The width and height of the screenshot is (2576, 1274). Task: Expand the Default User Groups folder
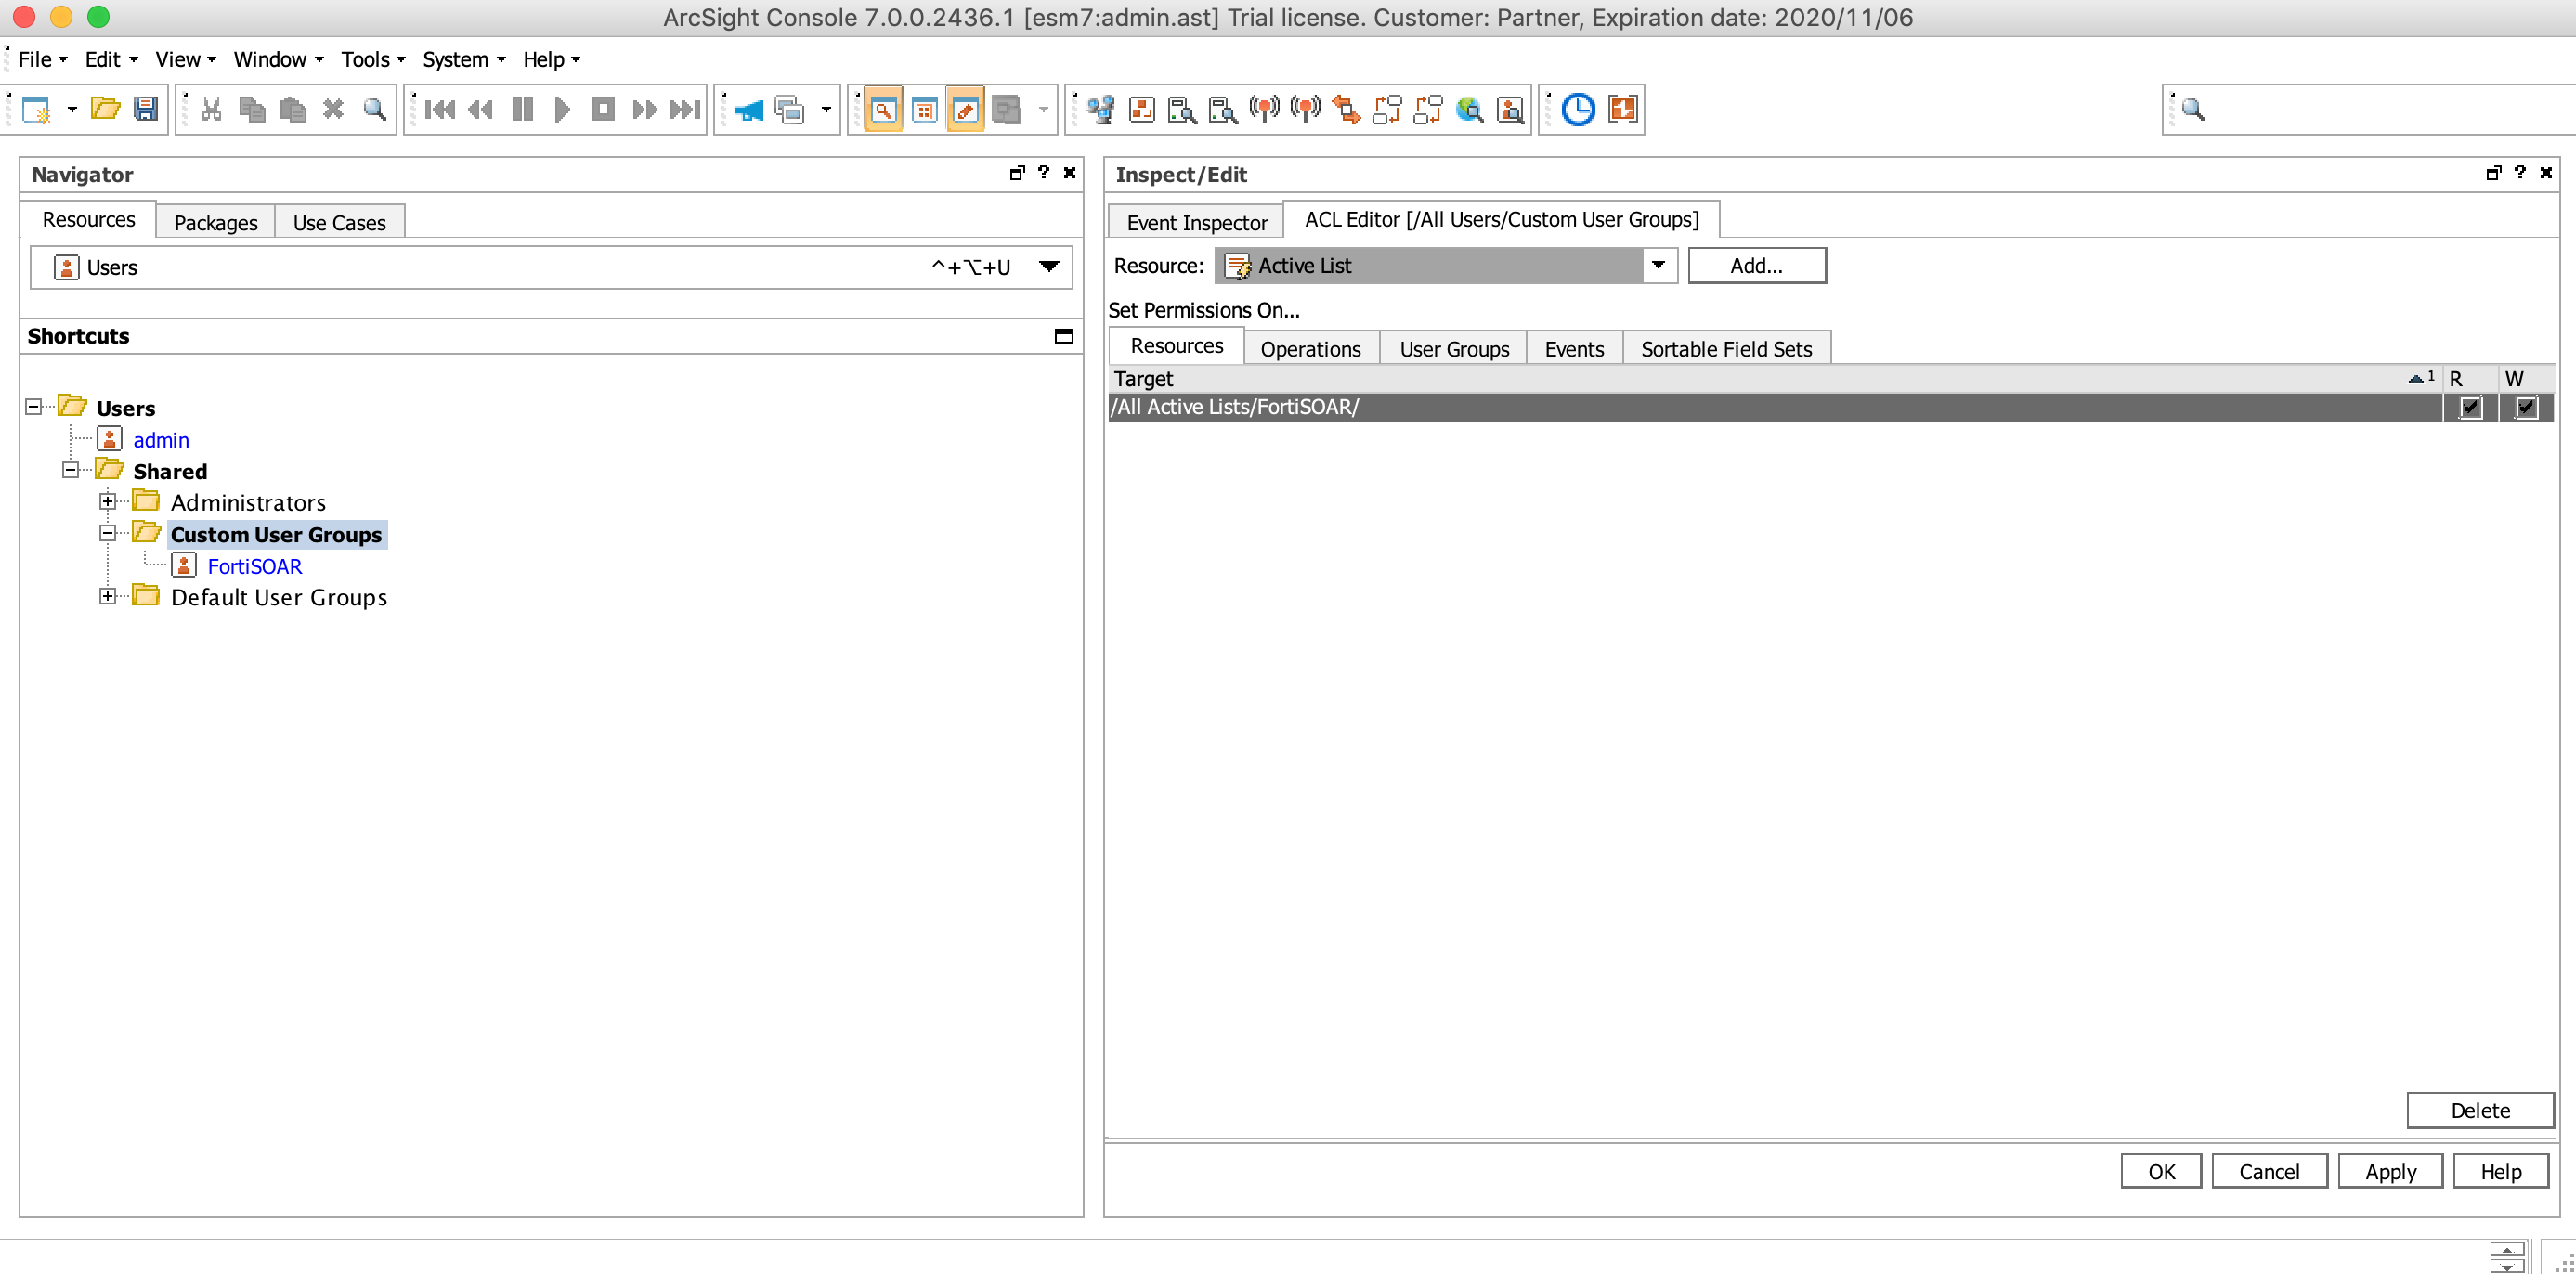click(x=108, y=597)
